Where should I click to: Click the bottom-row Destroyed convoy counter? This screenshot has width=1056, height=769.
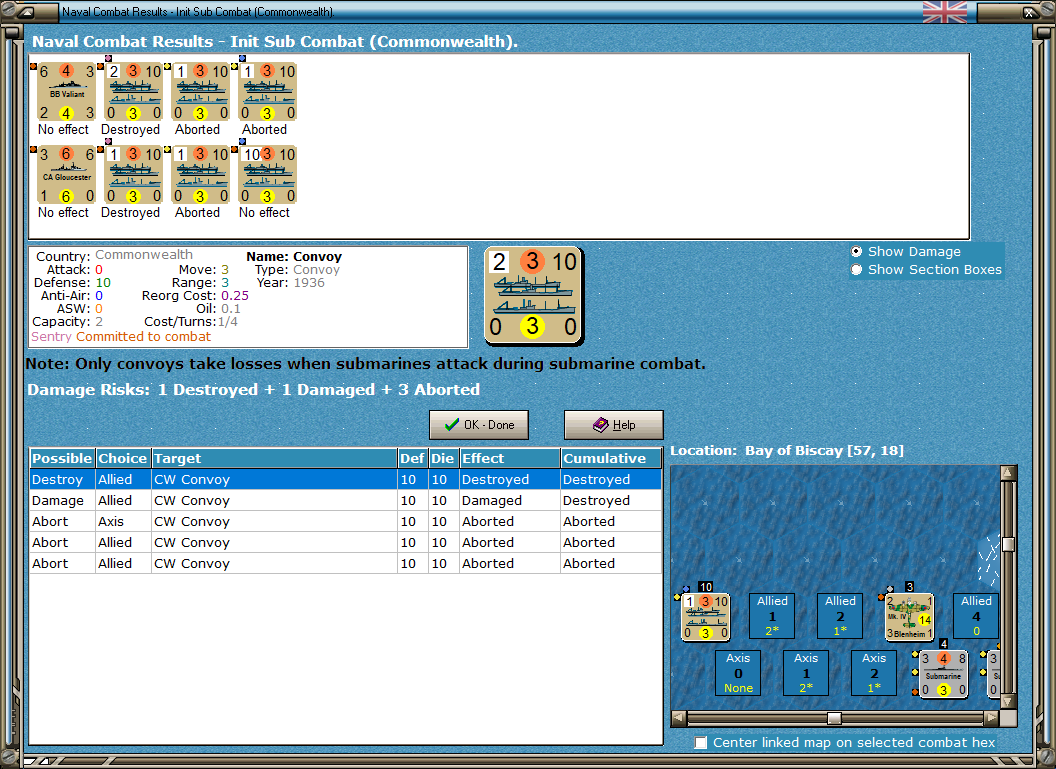(x=134, y=175)
